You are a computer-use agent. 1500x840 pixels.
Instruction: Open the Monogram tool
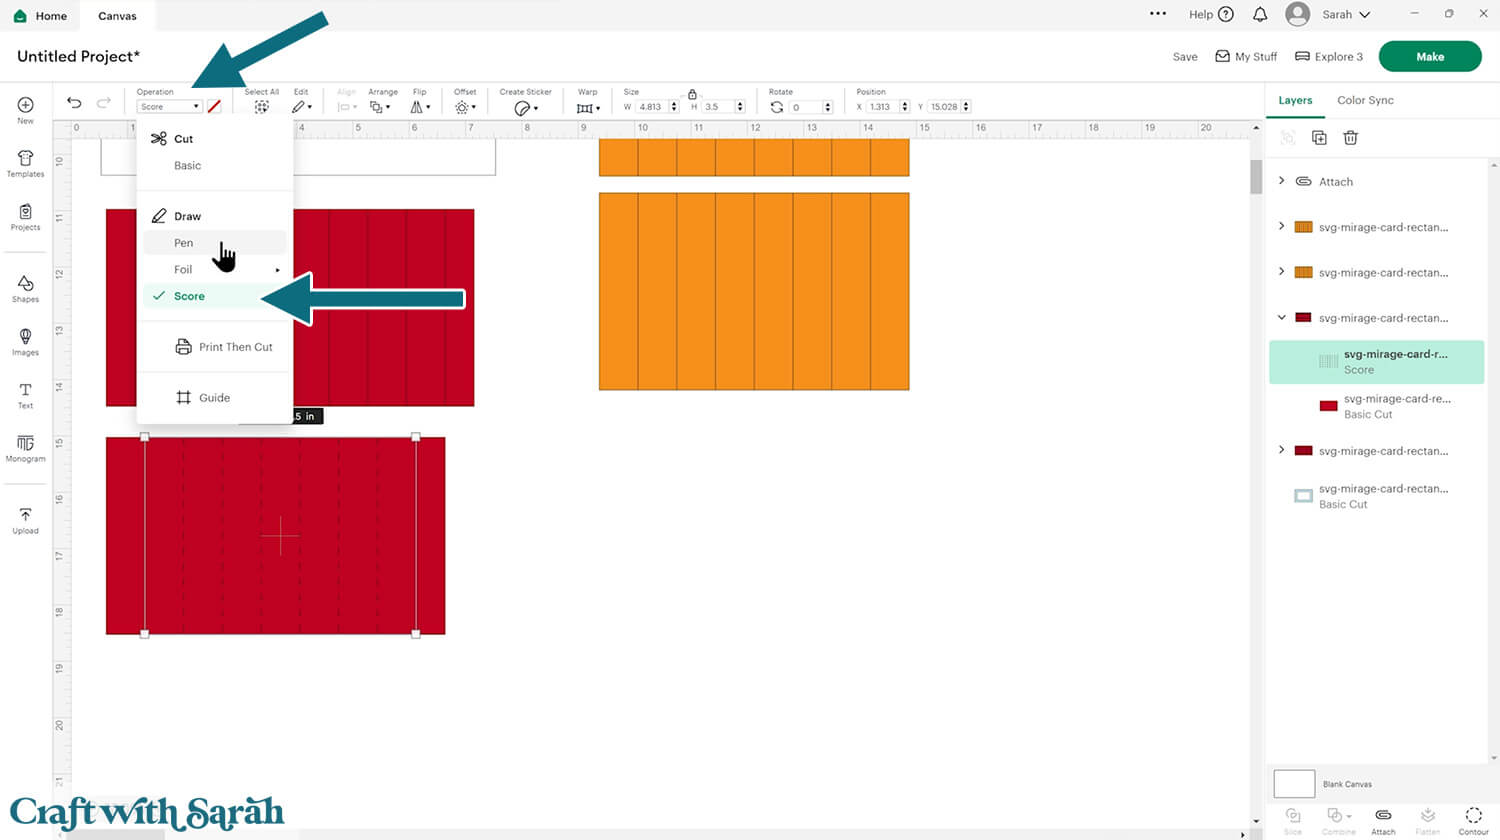(x=25, y=447)
